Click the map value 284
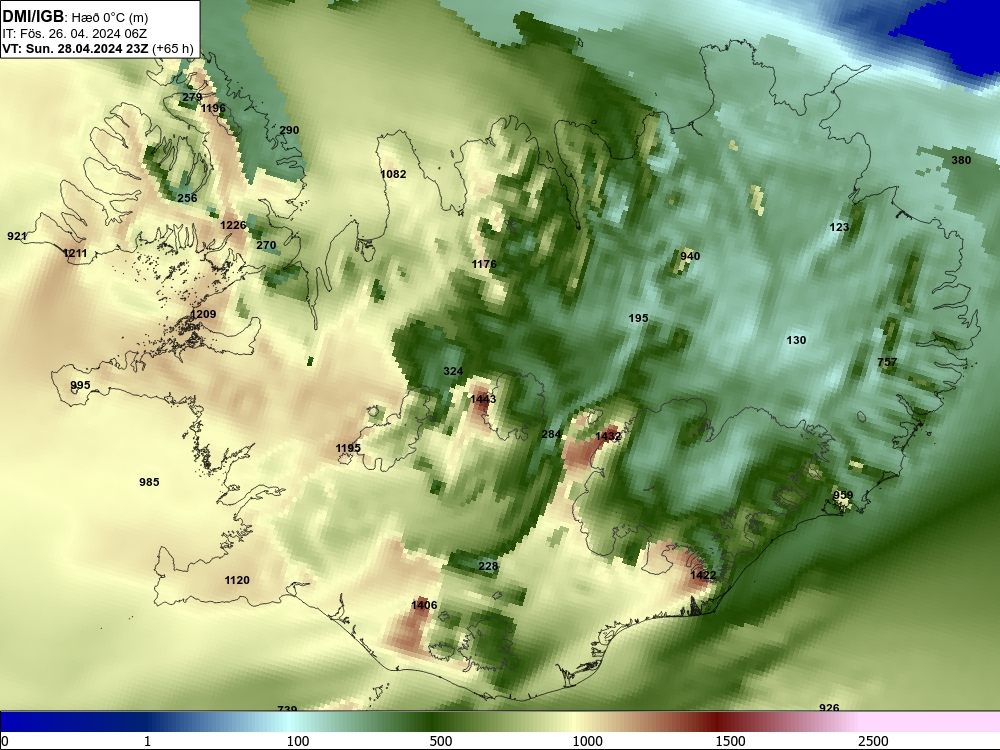Image resolution: width=1000 pixels, height=750 pixels. point(551,434)
